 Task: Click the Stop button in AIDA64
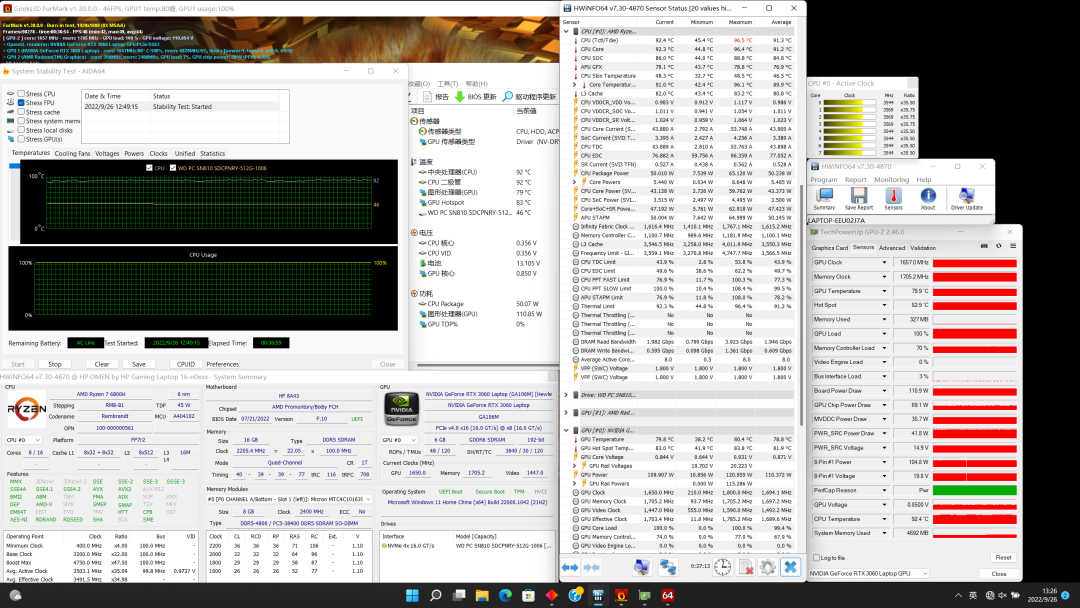pyautogui.click(x=55, y=364)
